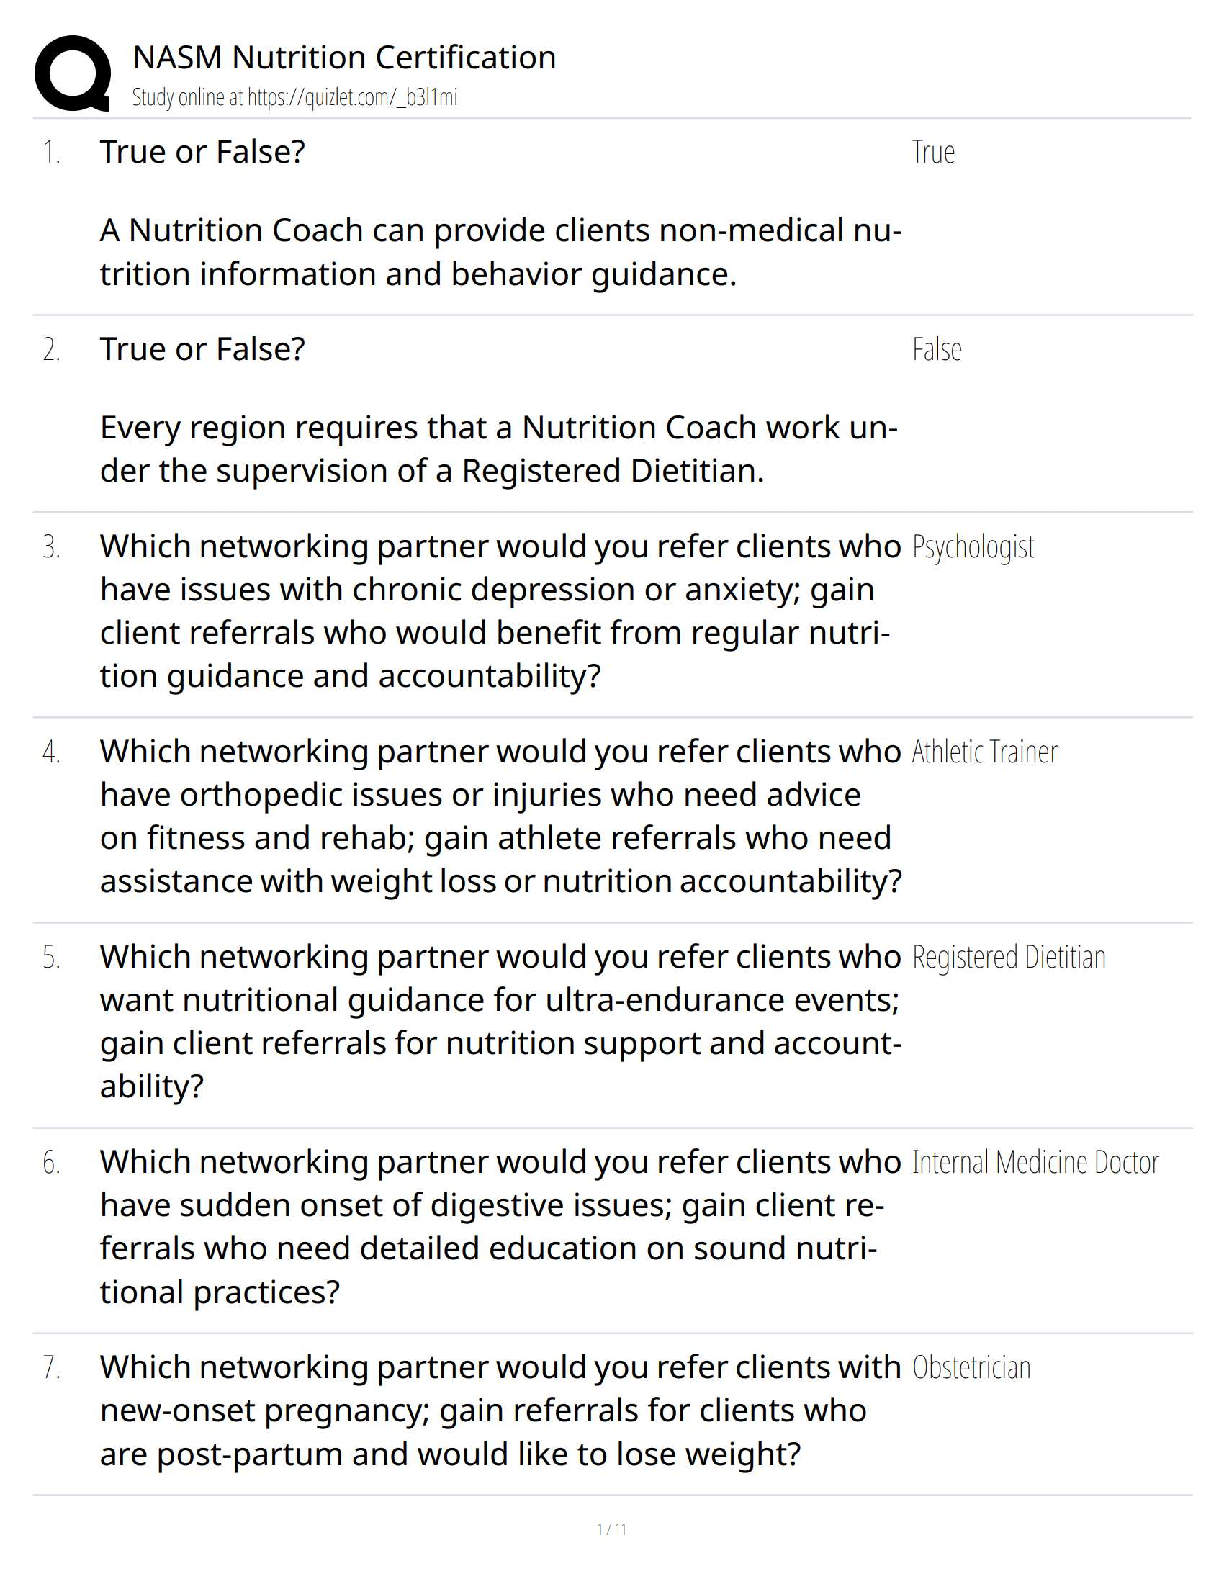The image size is (1224, 1584).
Task: Click the new-onset pregnancy question text
Action: [498, 1410]
